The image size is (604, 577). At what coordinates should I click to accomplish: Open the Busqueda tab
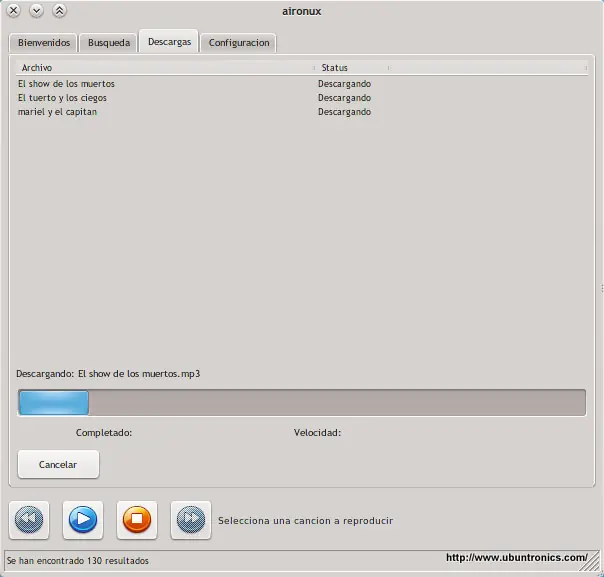click(109, 42)
